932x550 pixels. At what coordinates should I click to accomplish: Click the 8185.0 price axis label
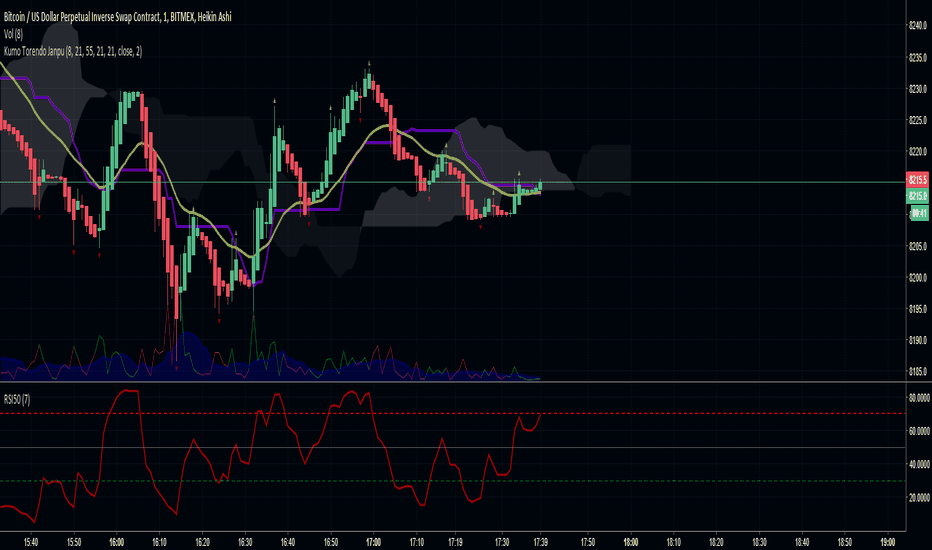point(918,372)
